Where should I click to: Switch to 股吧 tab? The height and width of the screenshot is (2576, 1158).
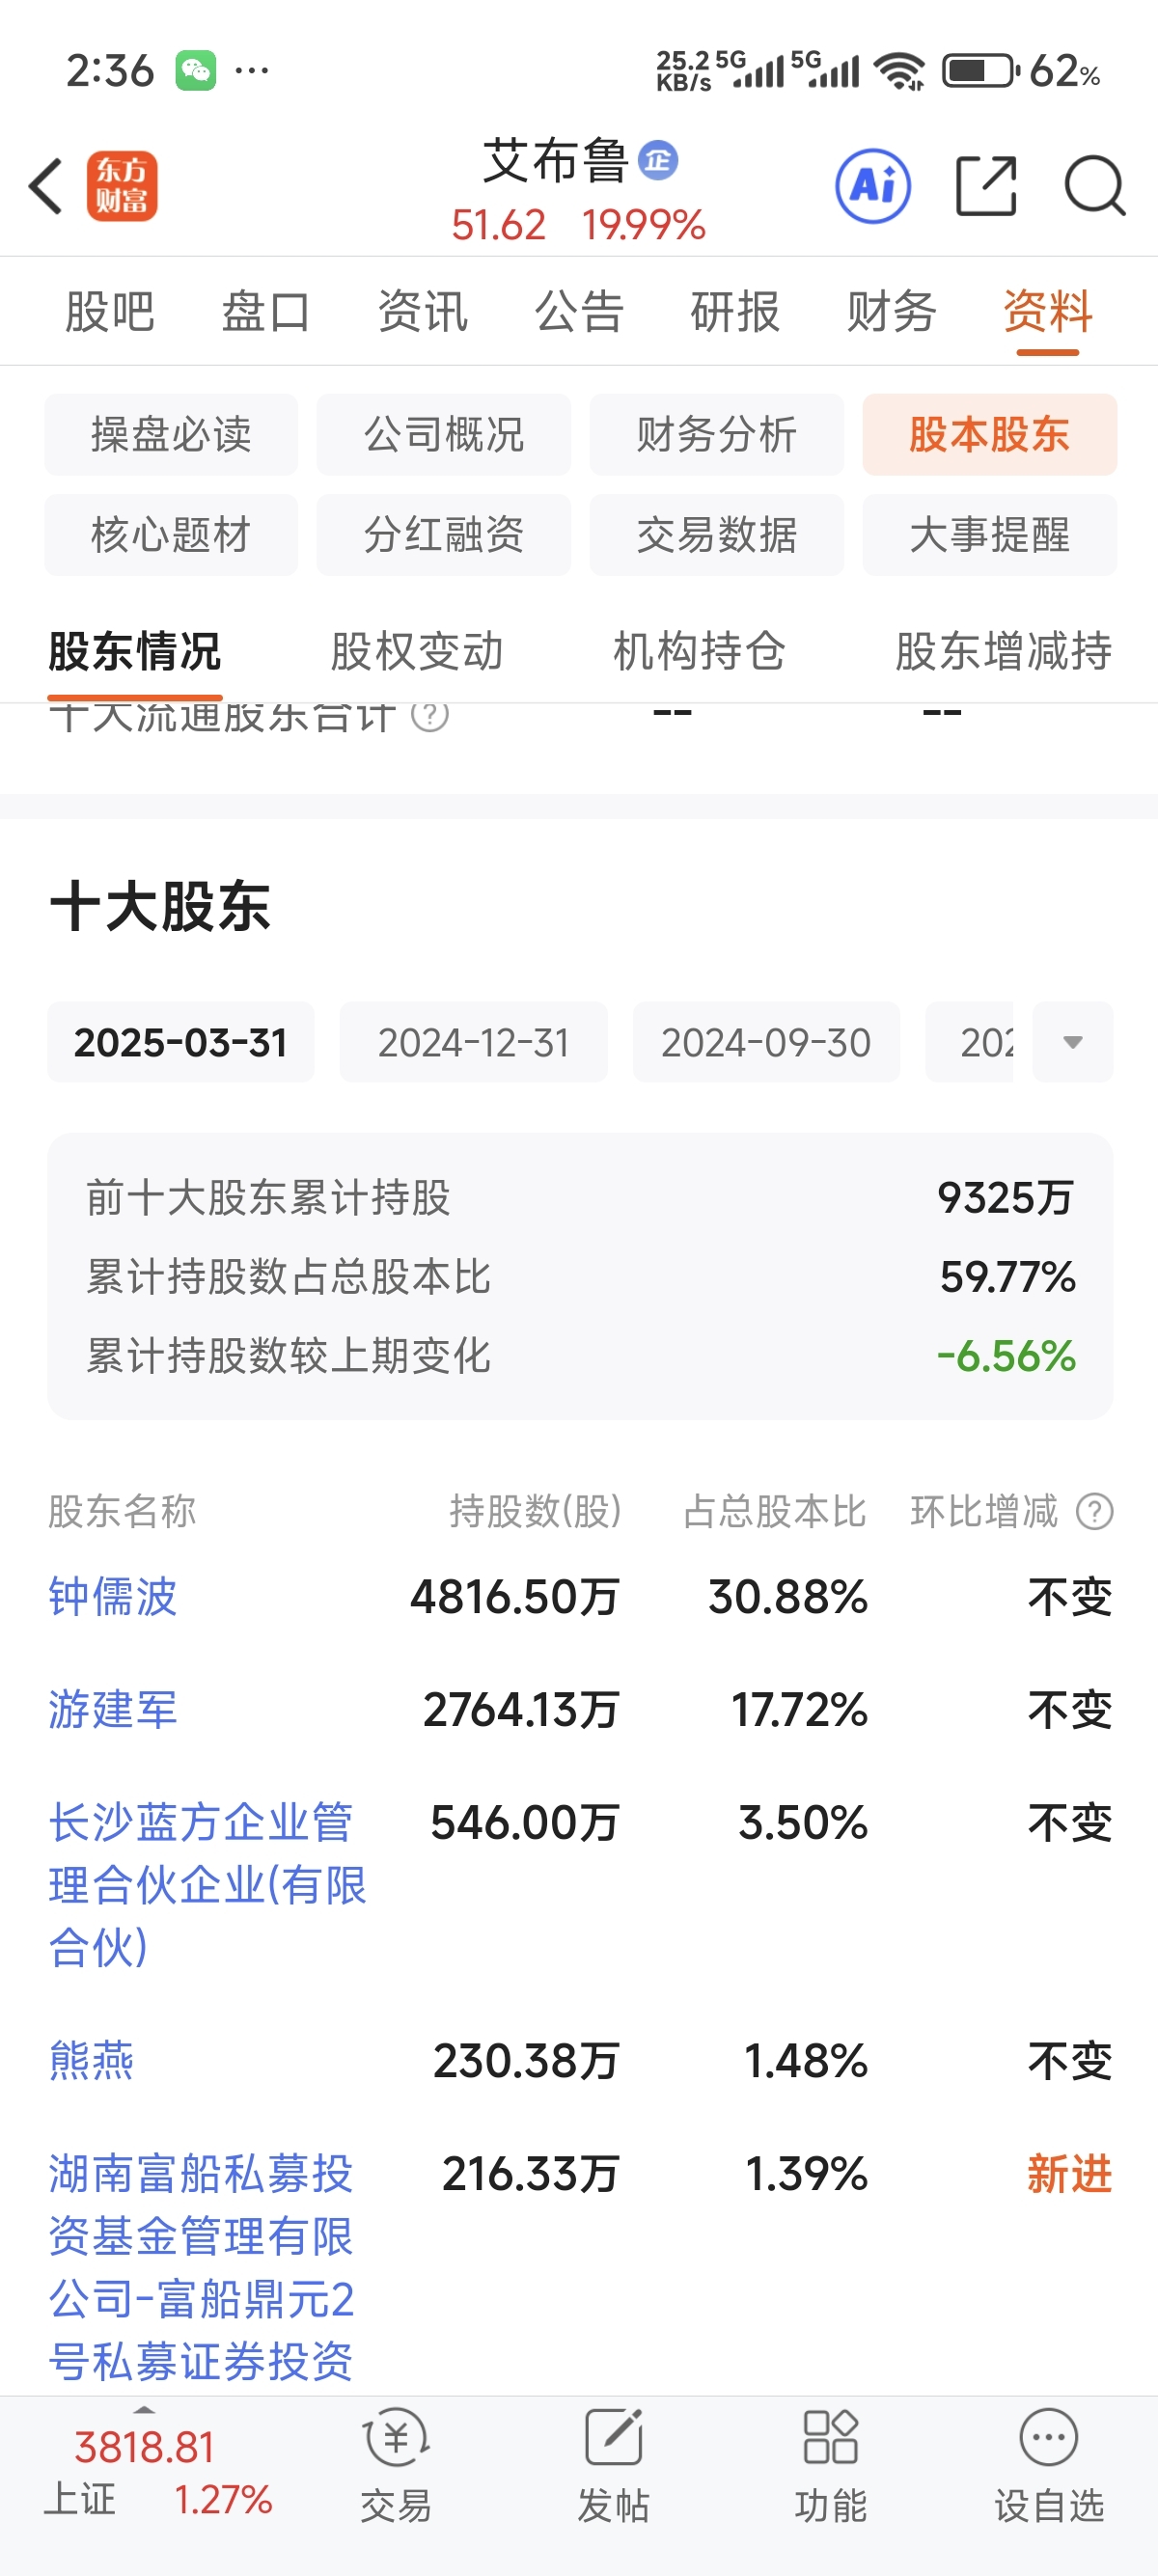(x=110, y=311)
